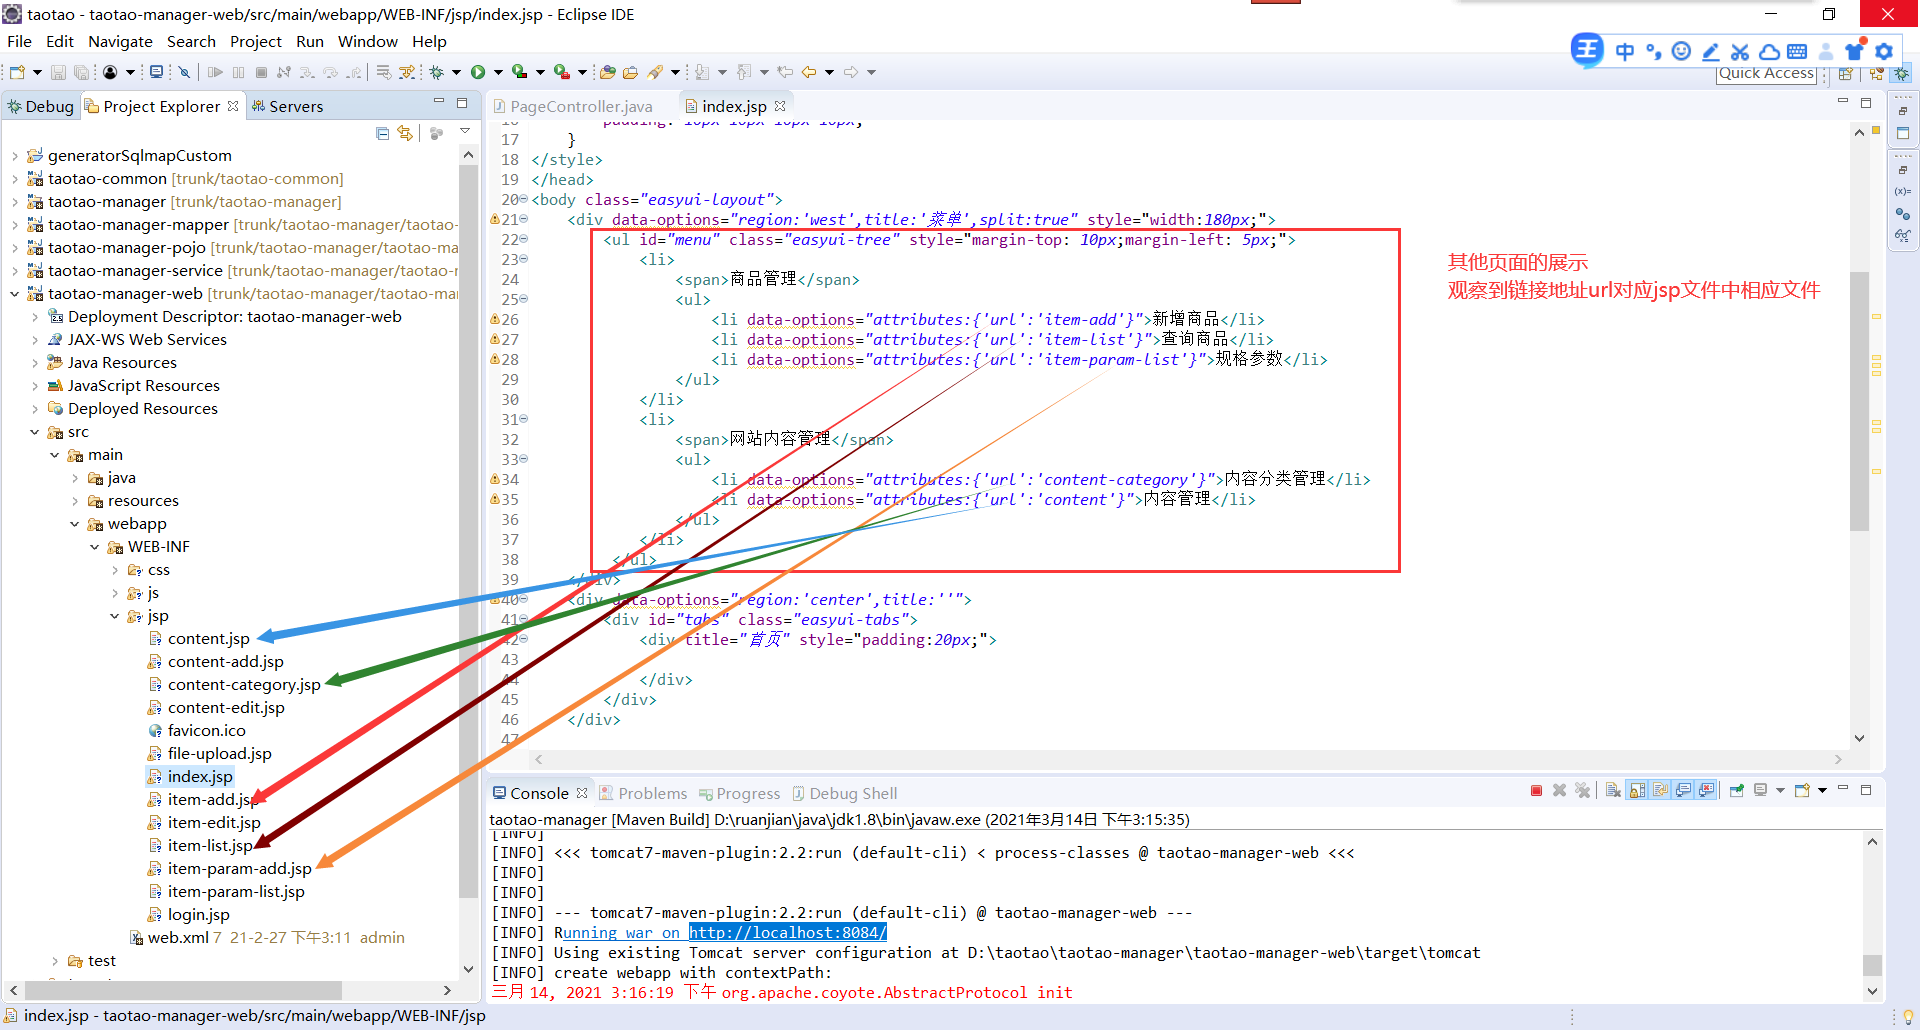Click the green Run button icon
Viewport: 1920px width, 1030px height.
[478, 72]
